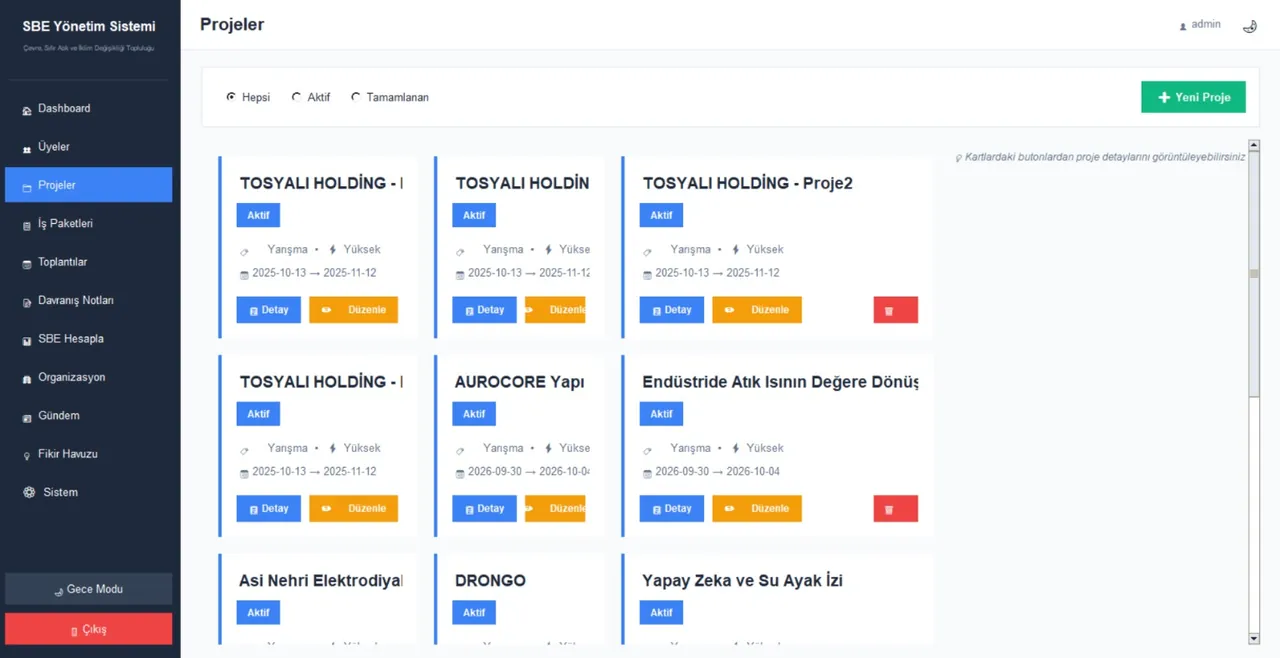This screenshot has width=1280, height=658.
Task: Click the scrollbar down arrow in project list
Action: (x=1254, y=638)
